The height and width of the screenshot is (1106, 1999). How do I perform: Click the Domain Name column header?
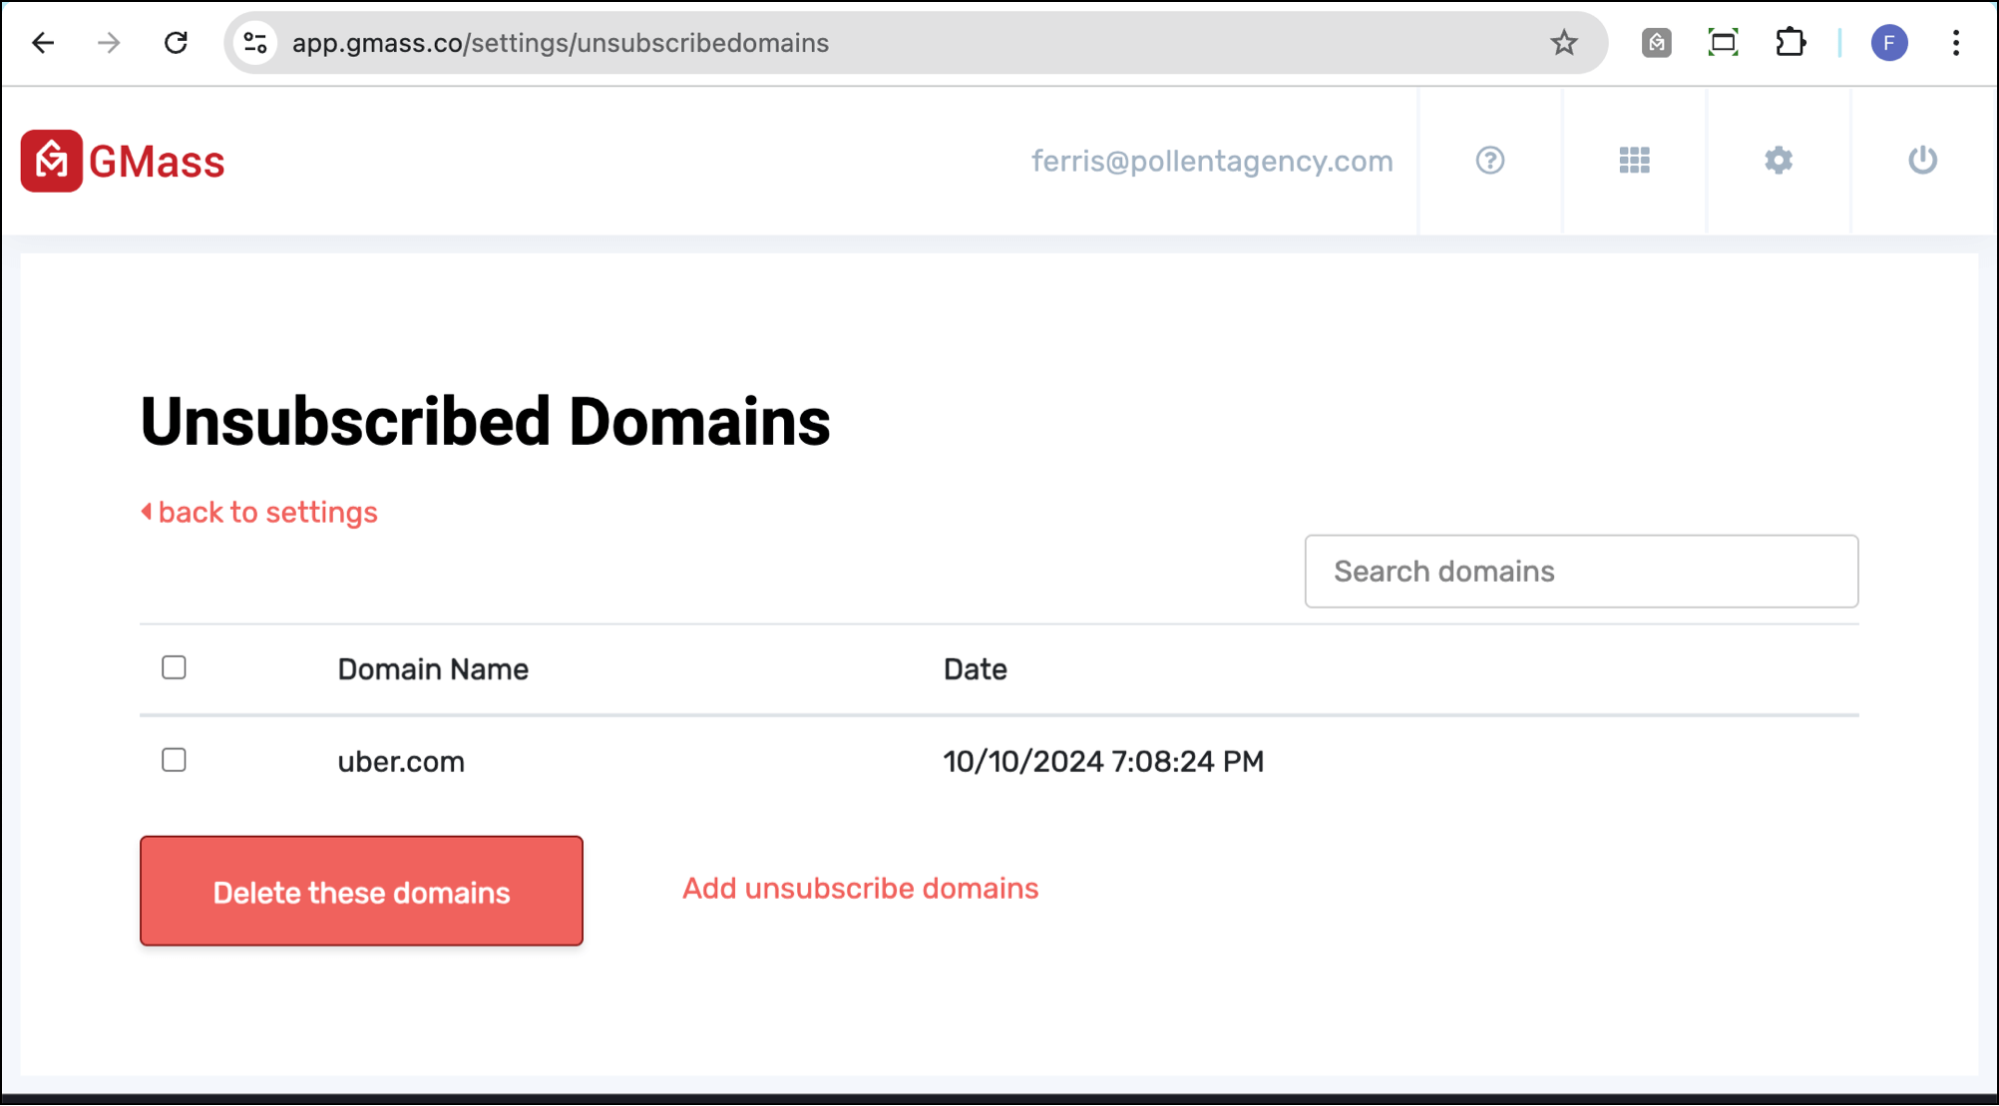click(433, 669)
